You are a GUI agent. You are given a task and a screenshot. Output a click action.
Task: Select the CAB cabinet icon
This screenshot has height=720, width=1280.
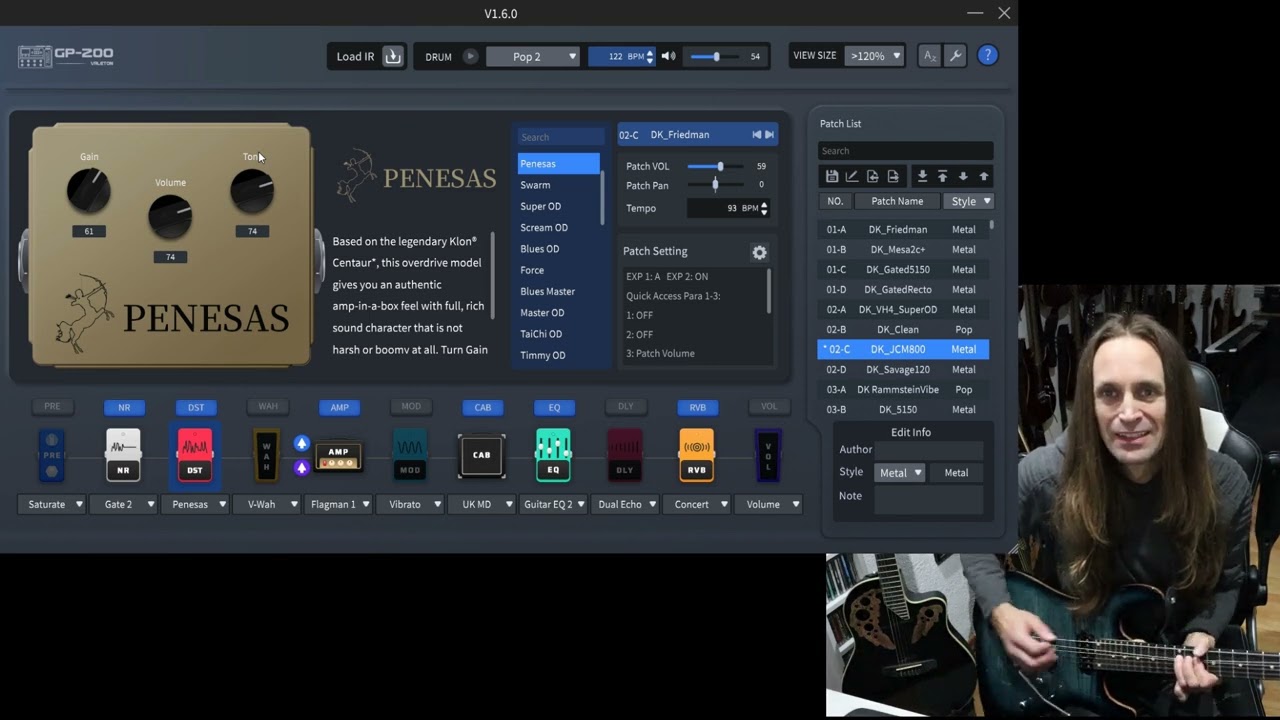coord(481,455)
